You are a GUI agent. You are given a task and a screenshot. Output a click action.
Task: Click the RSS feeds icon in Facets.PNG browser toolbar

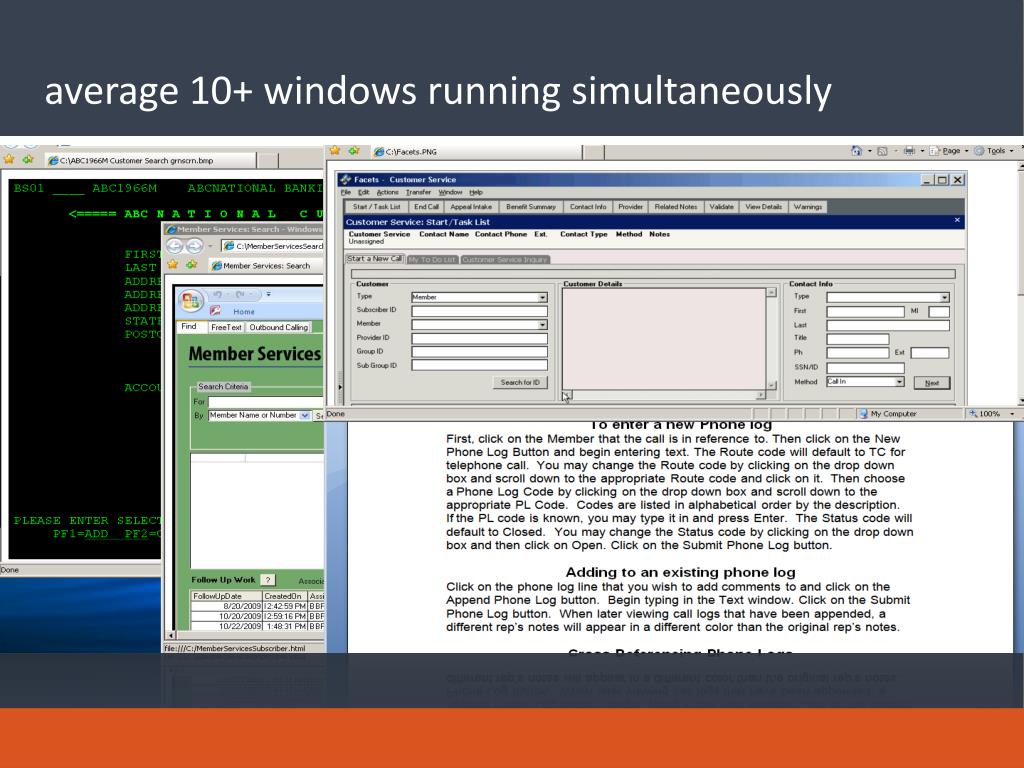click(882, 151)
